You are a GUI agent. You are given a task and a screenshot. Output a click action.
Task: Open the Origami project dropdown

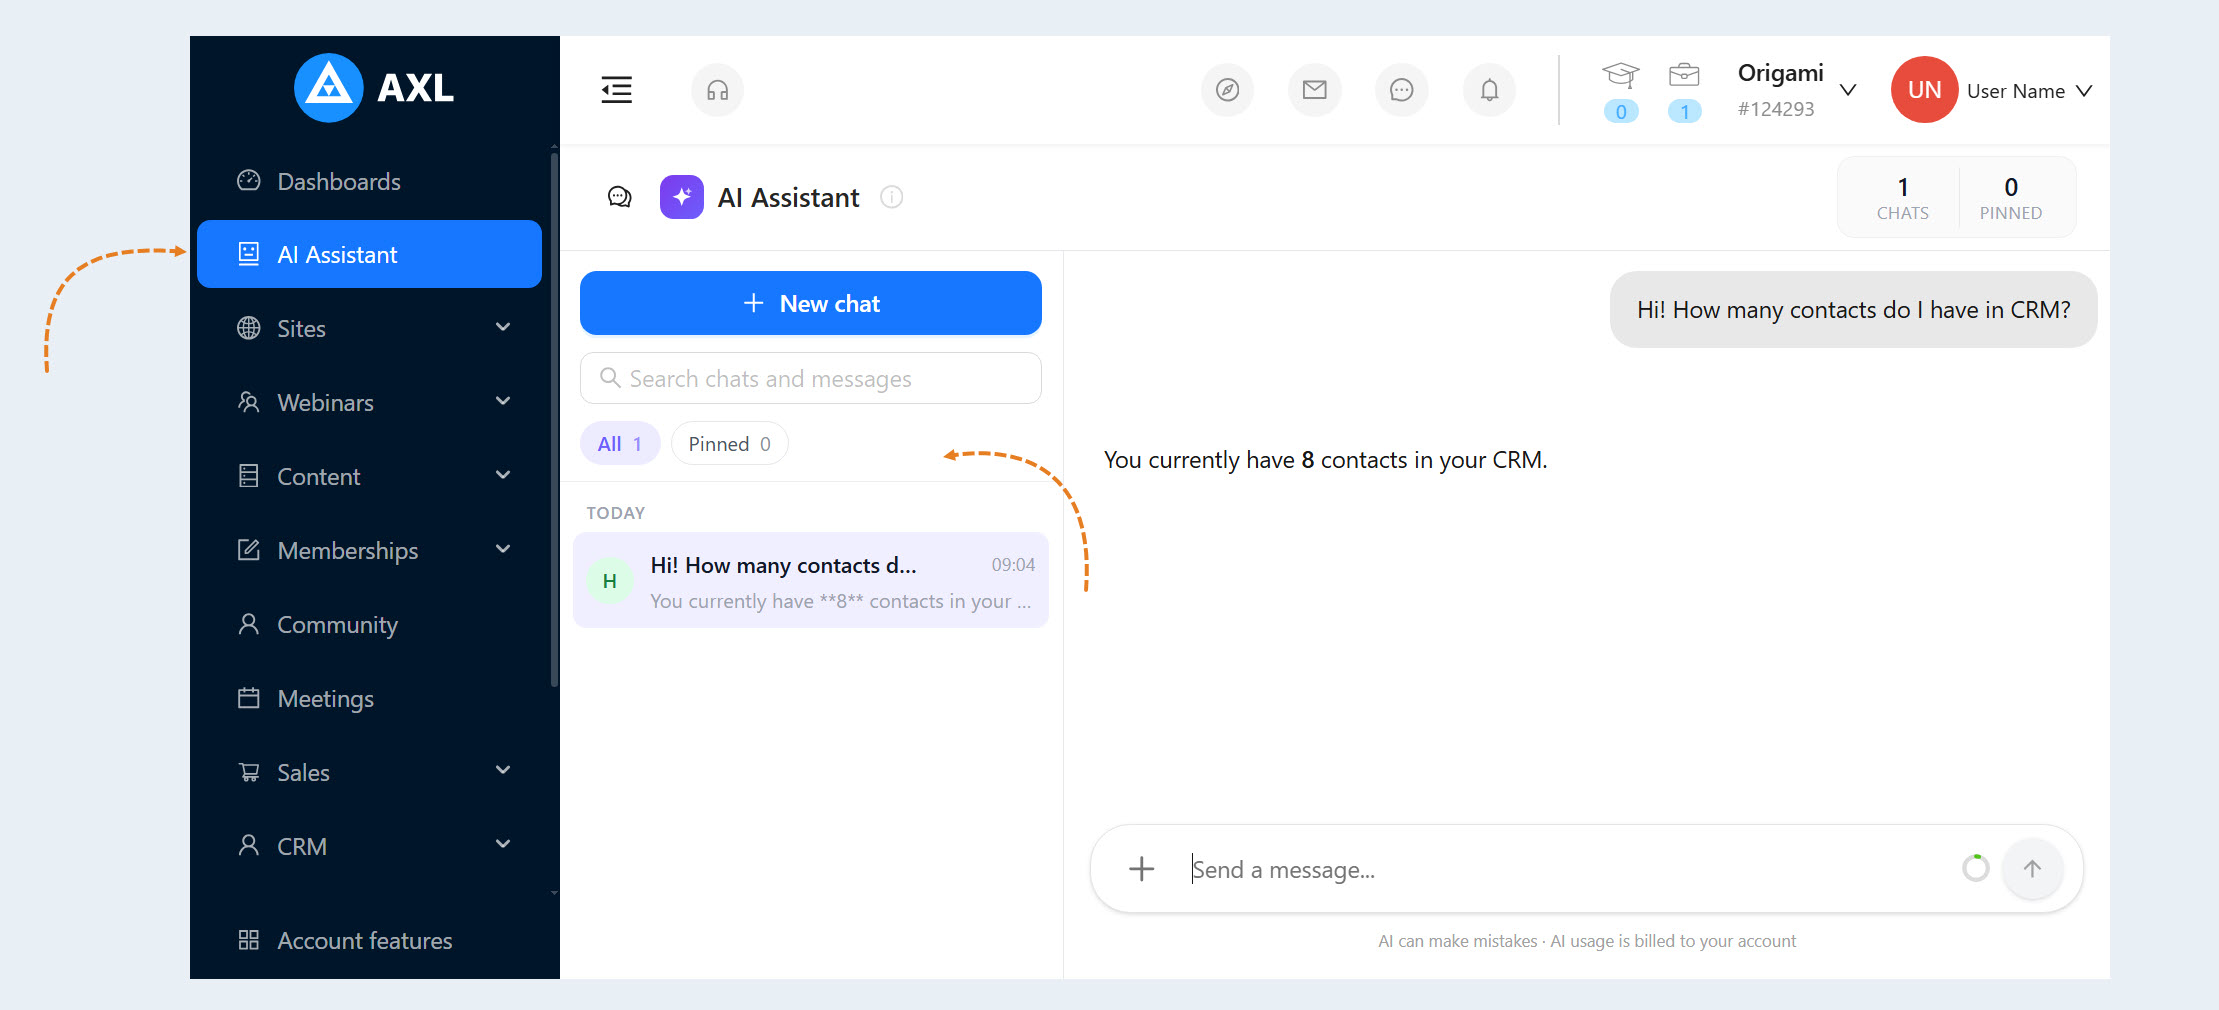click(x=1797, y=90)
